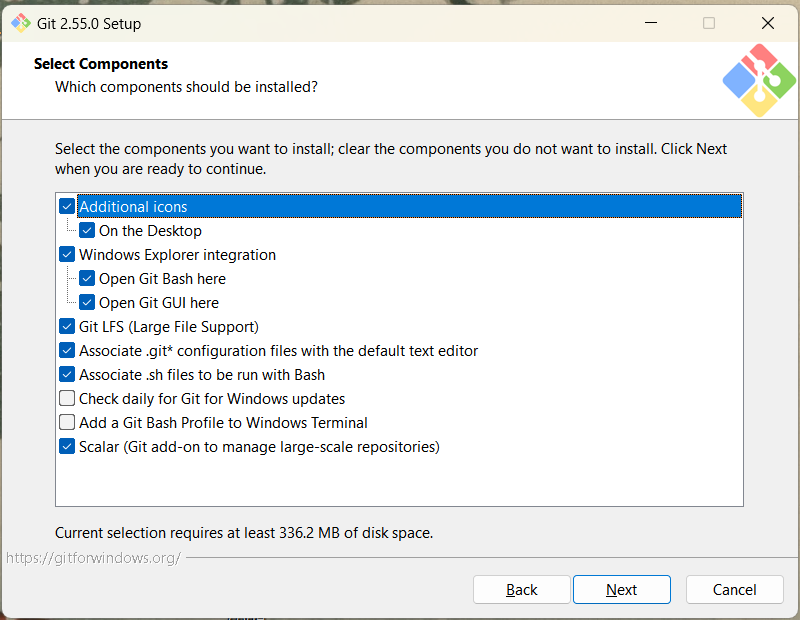Open the https://gitforwindows.org/ link
Screen dimensions: 800x620
93,558
